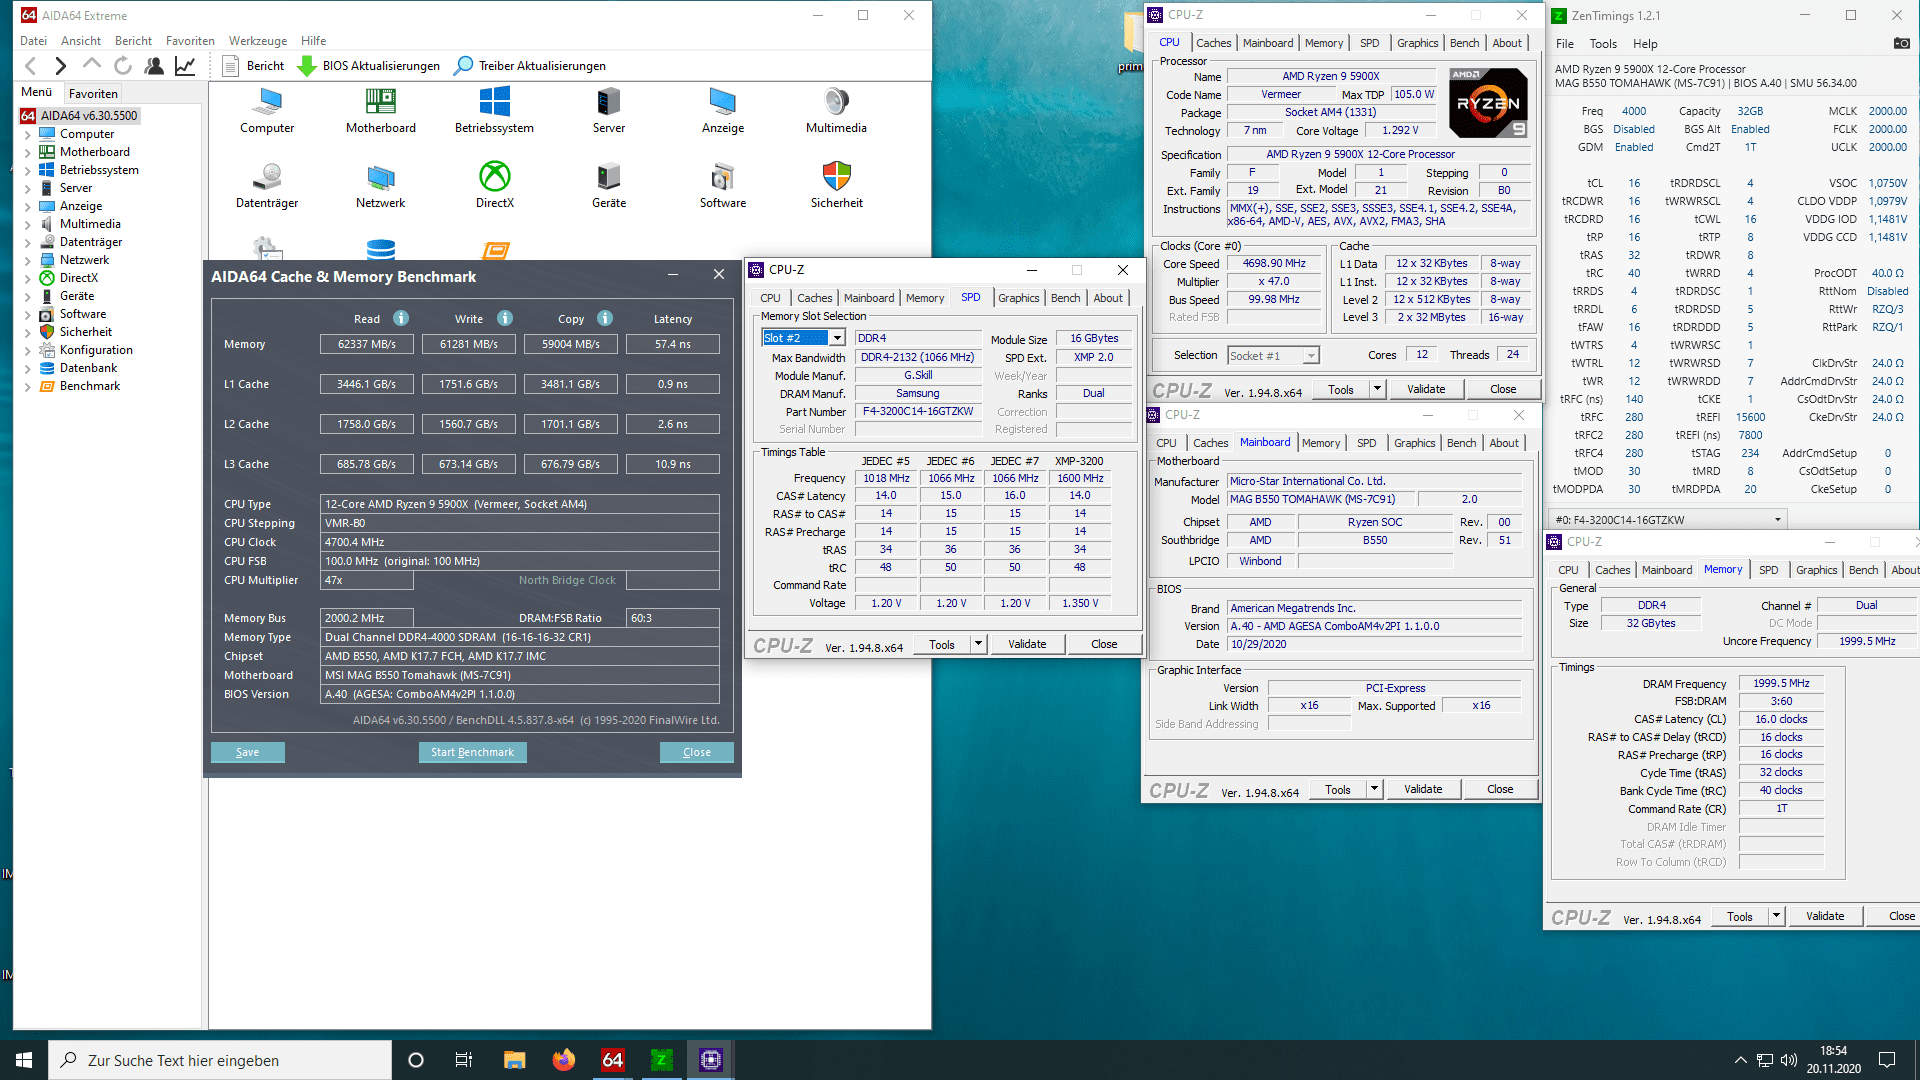Click the Copy info icon in benchmark
This screenshot has width=1920, height=1080.
pos(605,318)
